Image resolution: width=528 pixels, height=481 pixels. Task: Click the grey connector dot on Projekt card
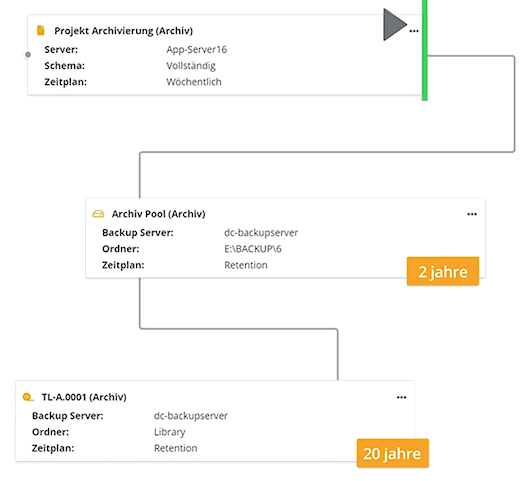28,54
